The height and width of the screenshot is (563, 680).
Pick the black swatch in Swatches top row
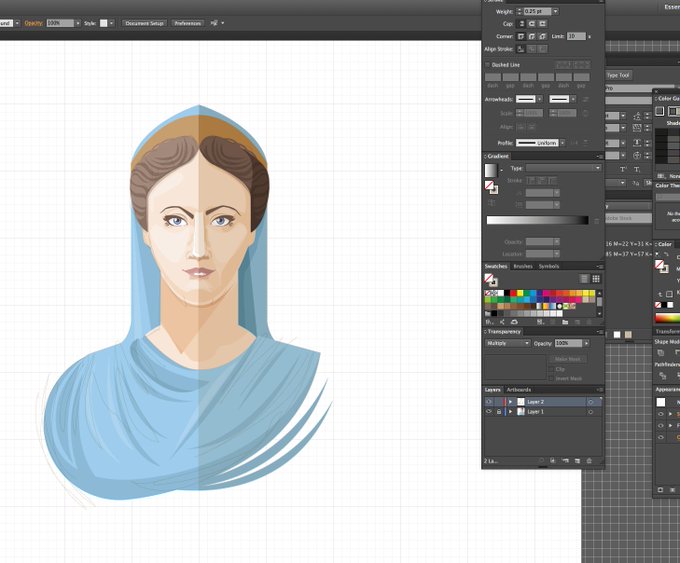coord(507,293)
